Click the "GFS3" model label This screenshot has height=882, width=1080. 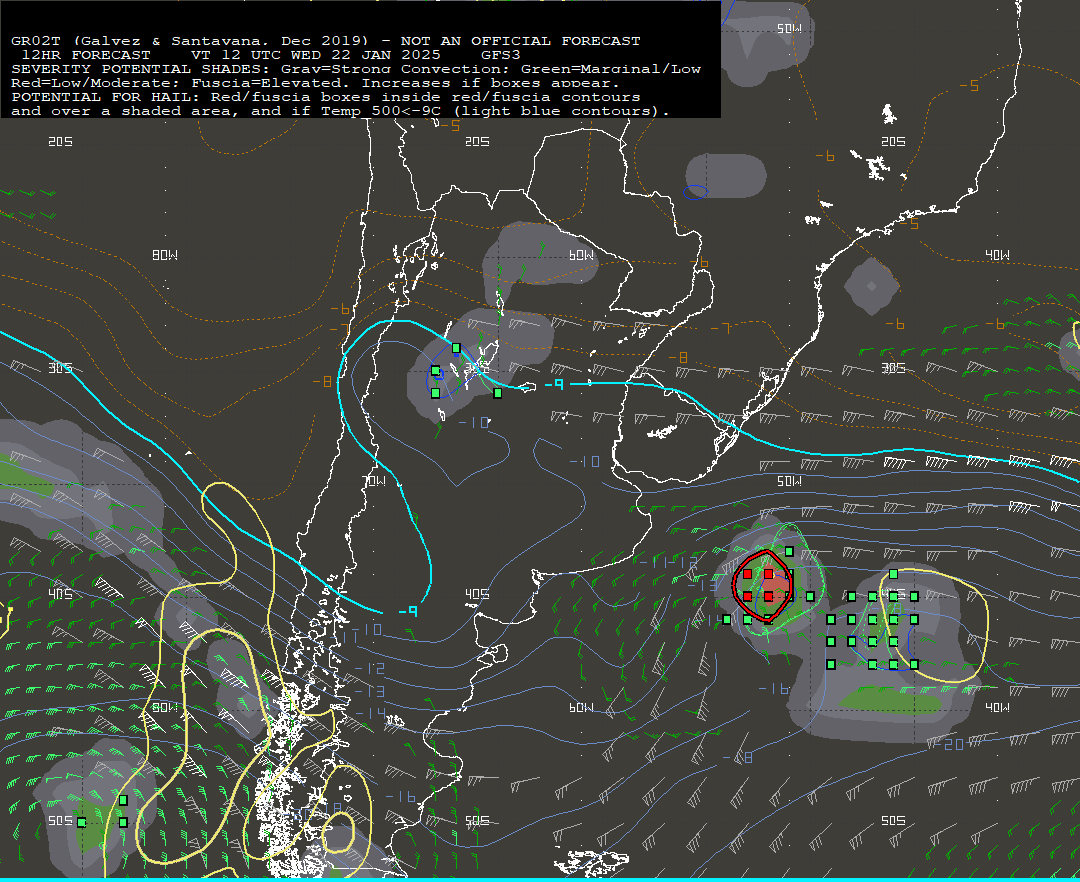501,55
